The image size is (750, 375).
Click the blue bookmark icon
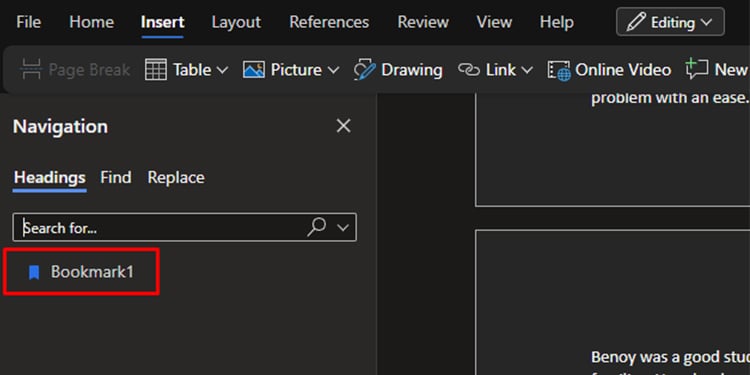34,273
